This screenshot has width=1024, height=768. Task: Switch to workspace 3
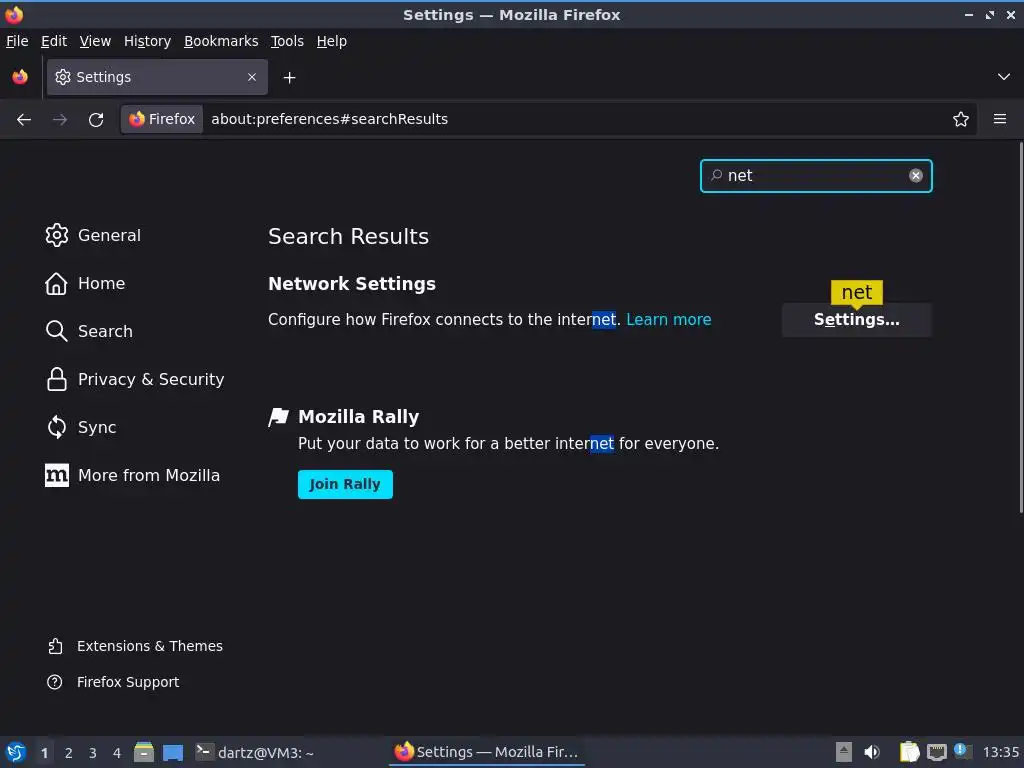93,753
